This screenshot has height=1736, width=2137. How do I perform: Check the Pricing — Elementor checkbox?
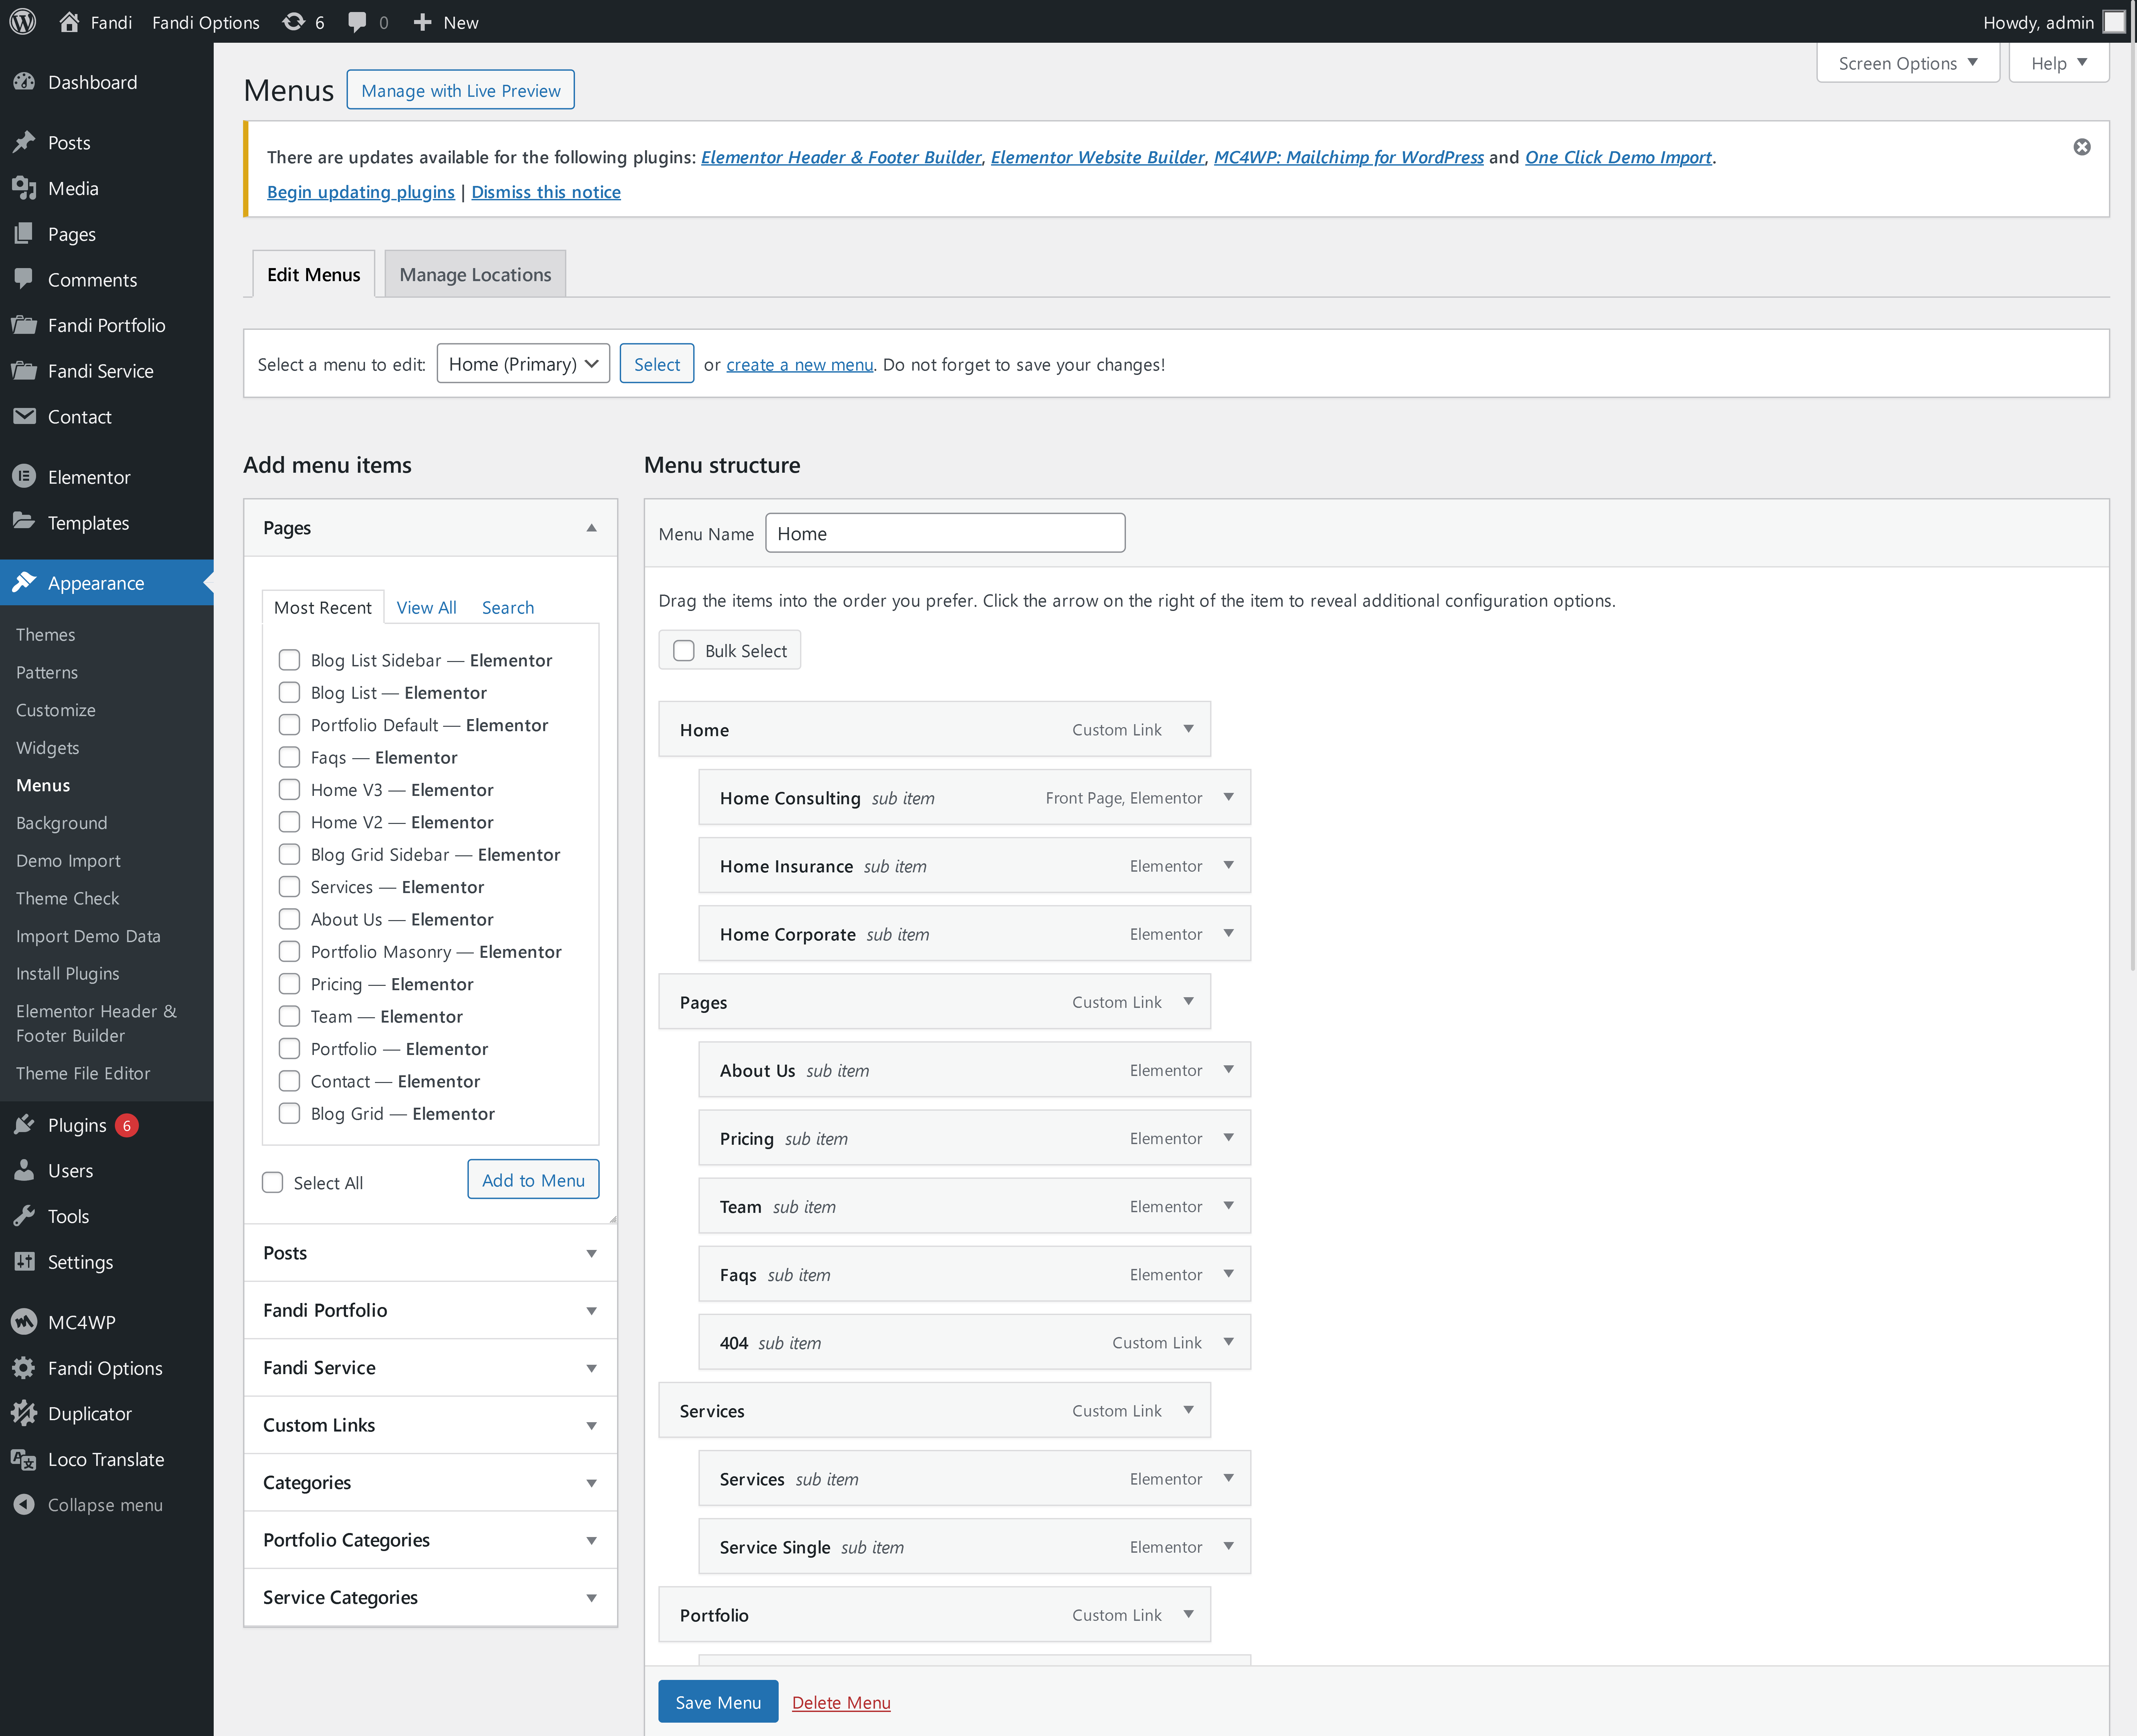click(x=289, y=984)
